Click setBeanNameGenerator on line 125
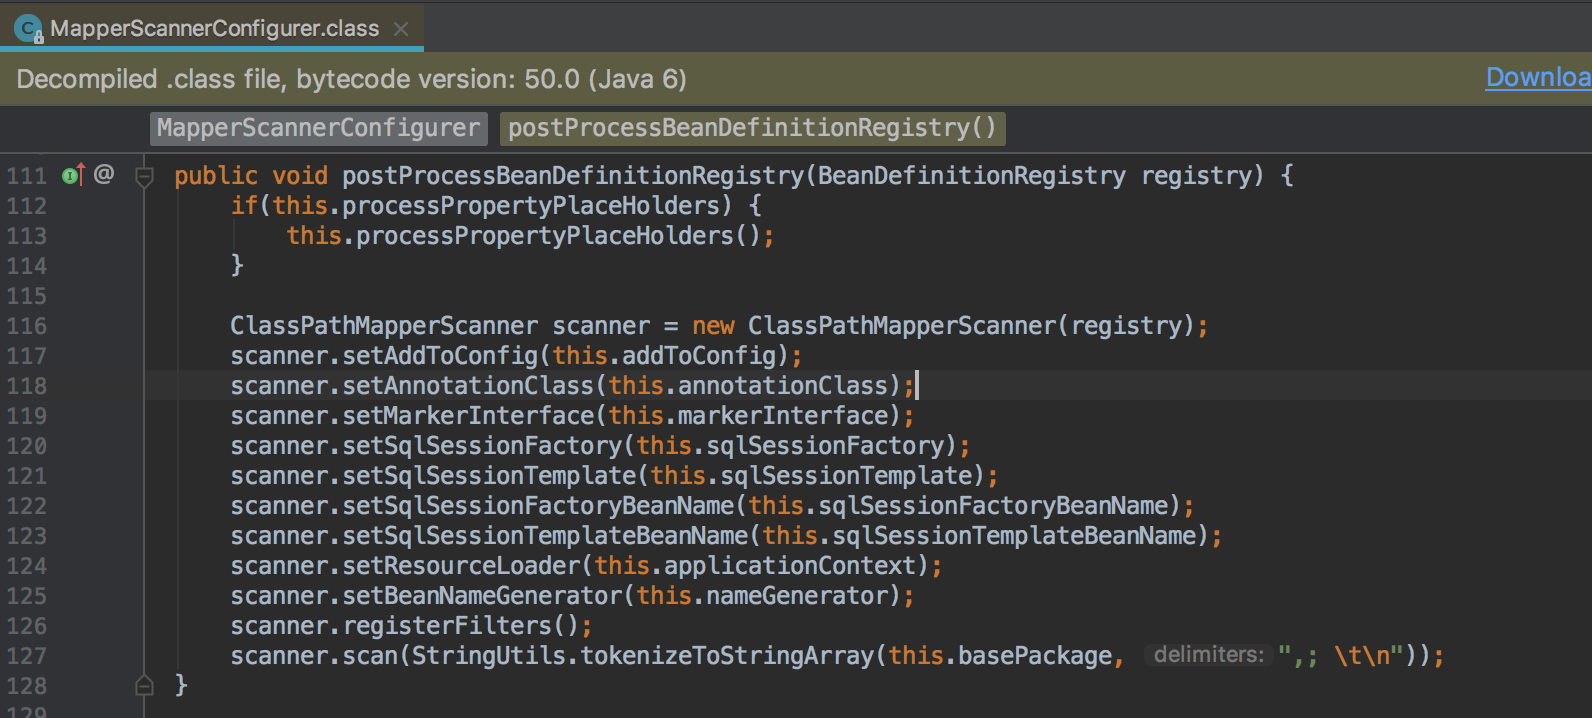Image resolution: width=1592 pixels, height=718 pixels. [482, 596]
